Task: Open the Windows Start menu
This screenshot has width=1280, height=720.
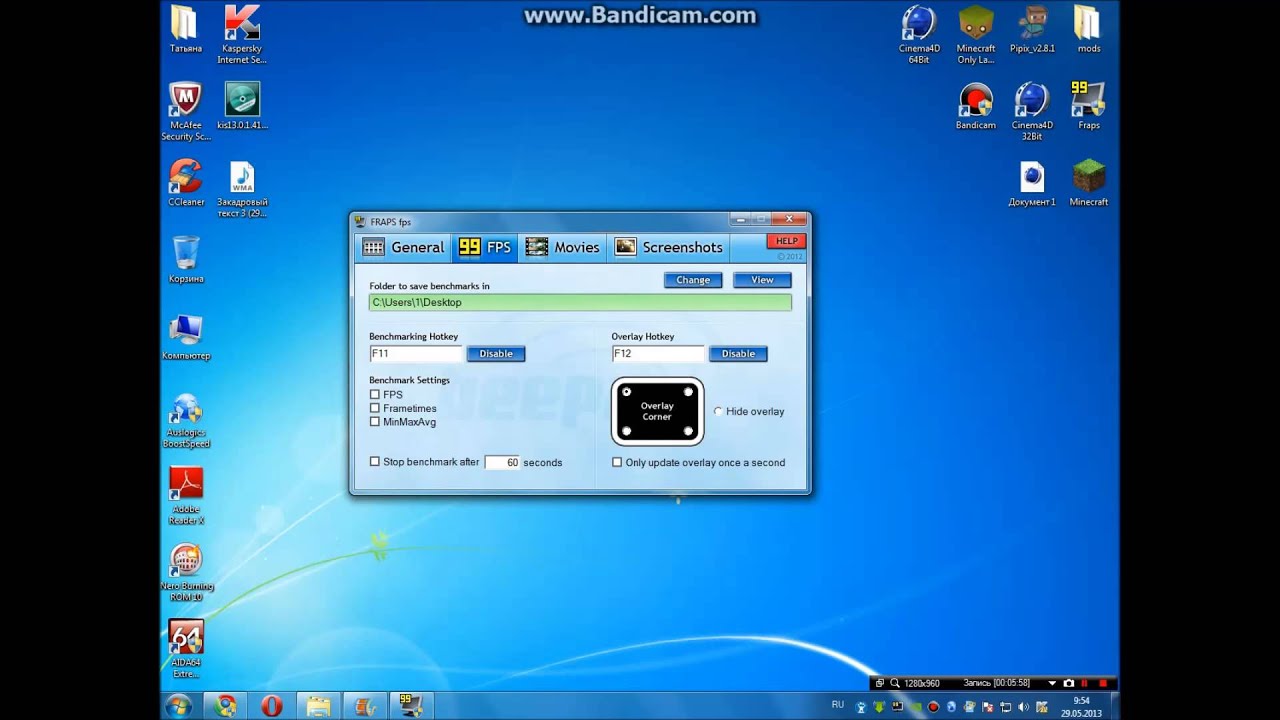Action: pyautogui.click(x=179, y=705)
